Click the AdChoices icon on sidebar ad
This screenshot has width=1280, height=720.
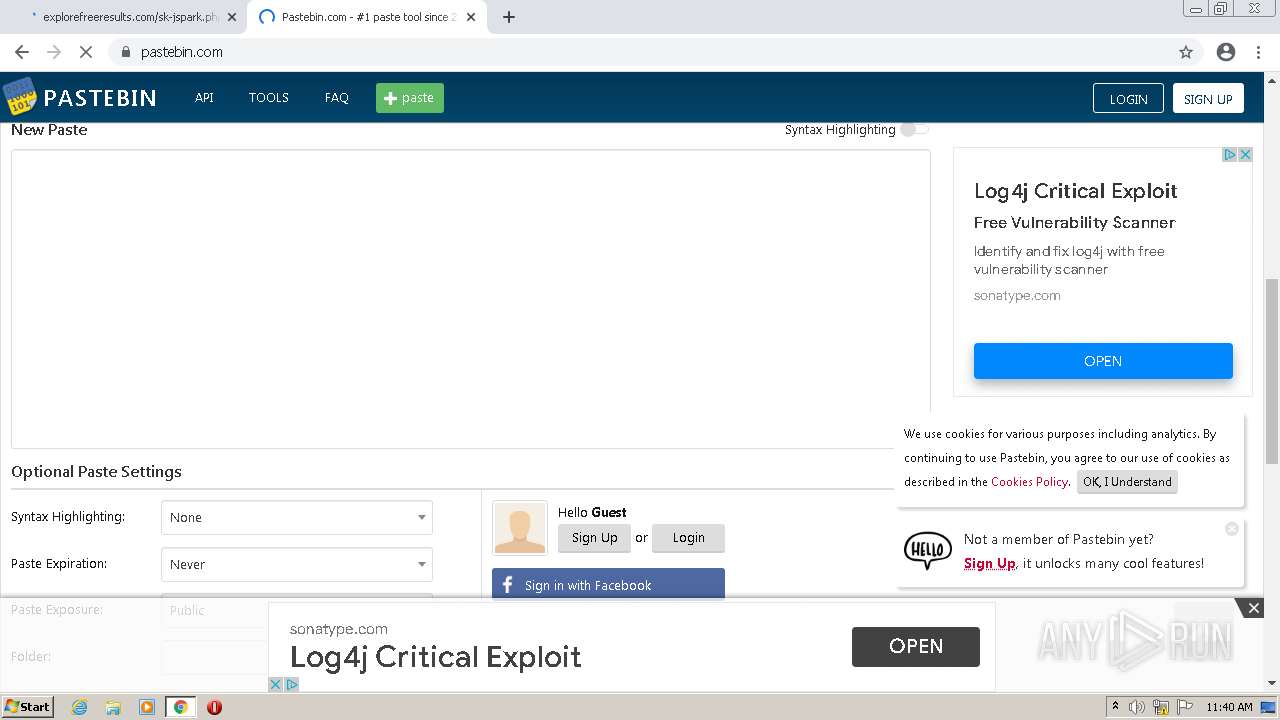(1231, 154)
